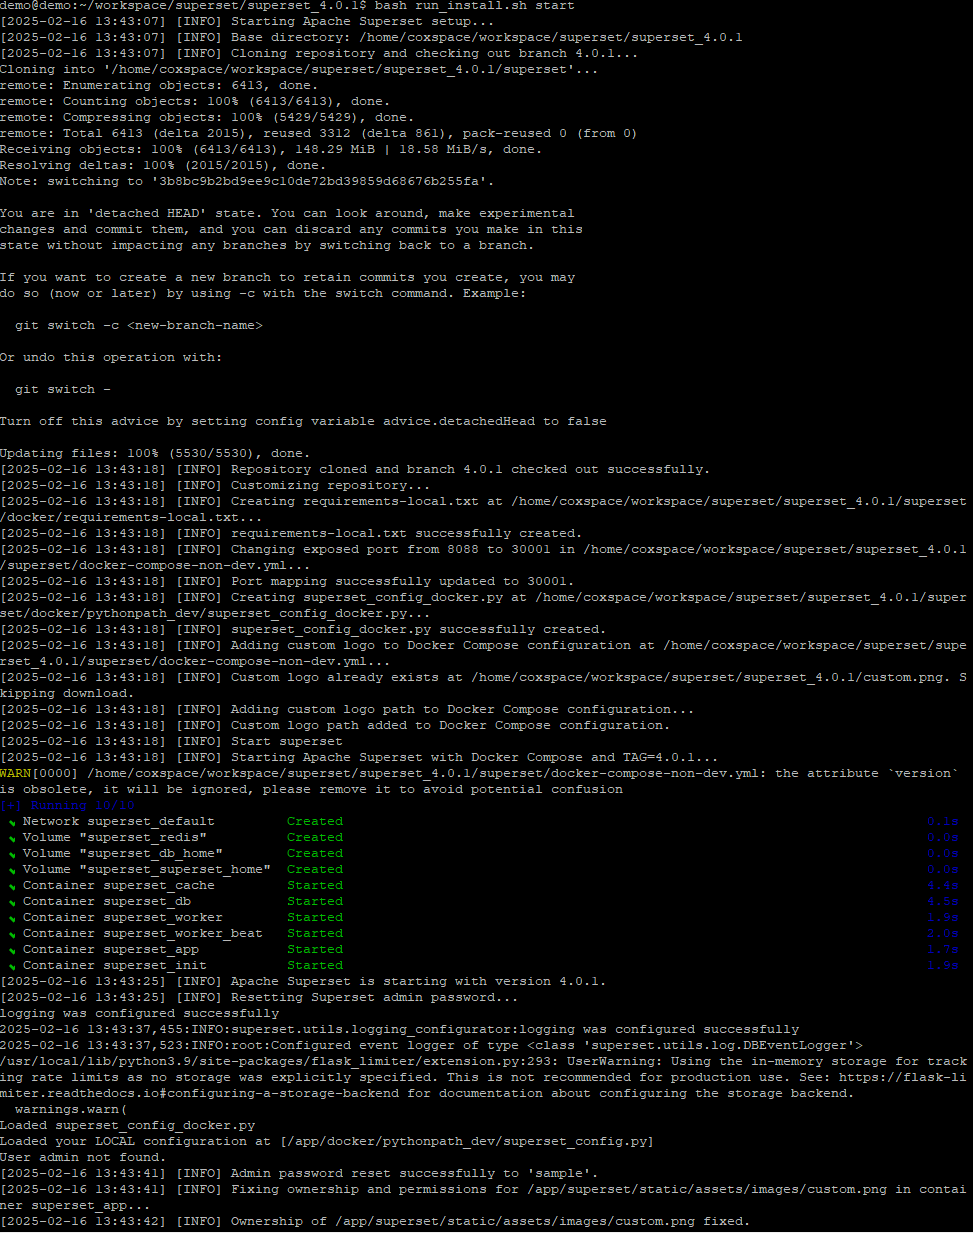Click "You are in 'detached HEAD' state" text
973x1233 pixels.
click(131, 214)
